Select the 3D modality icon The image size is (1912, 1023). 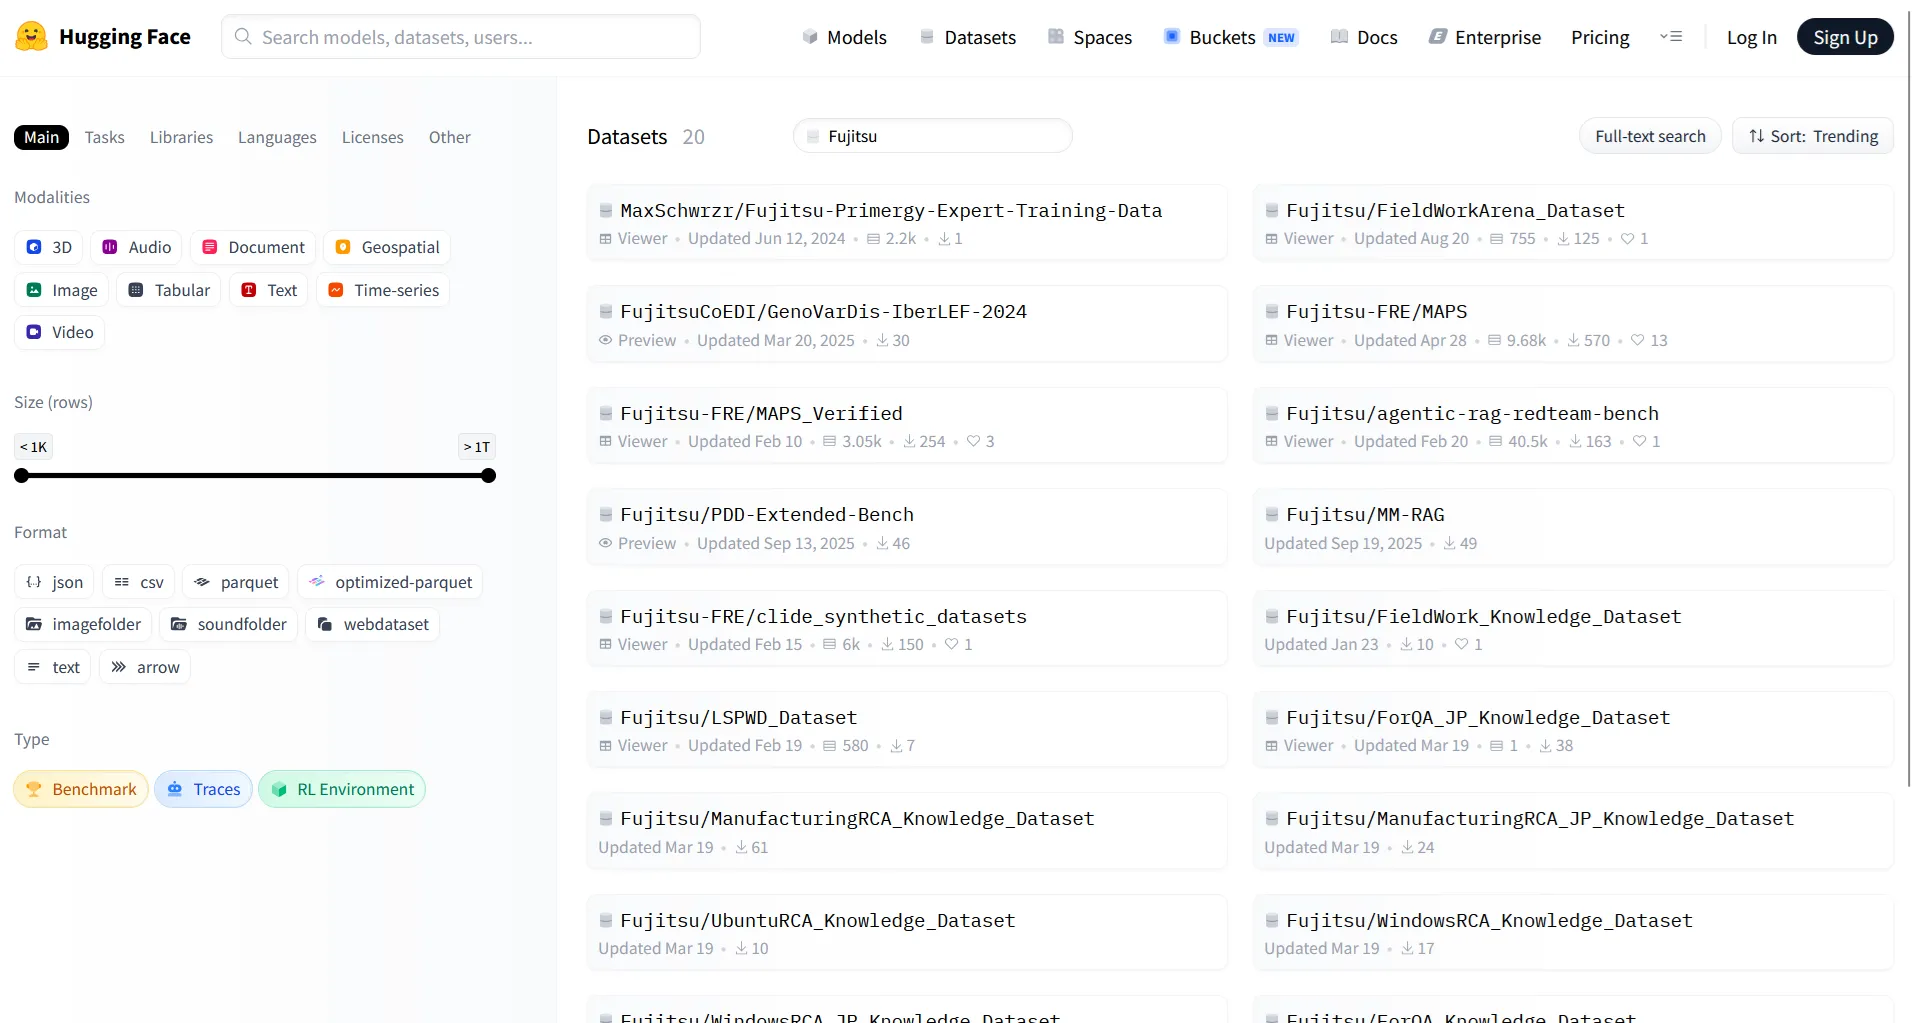pyautogui.click(x=34, y=247)
